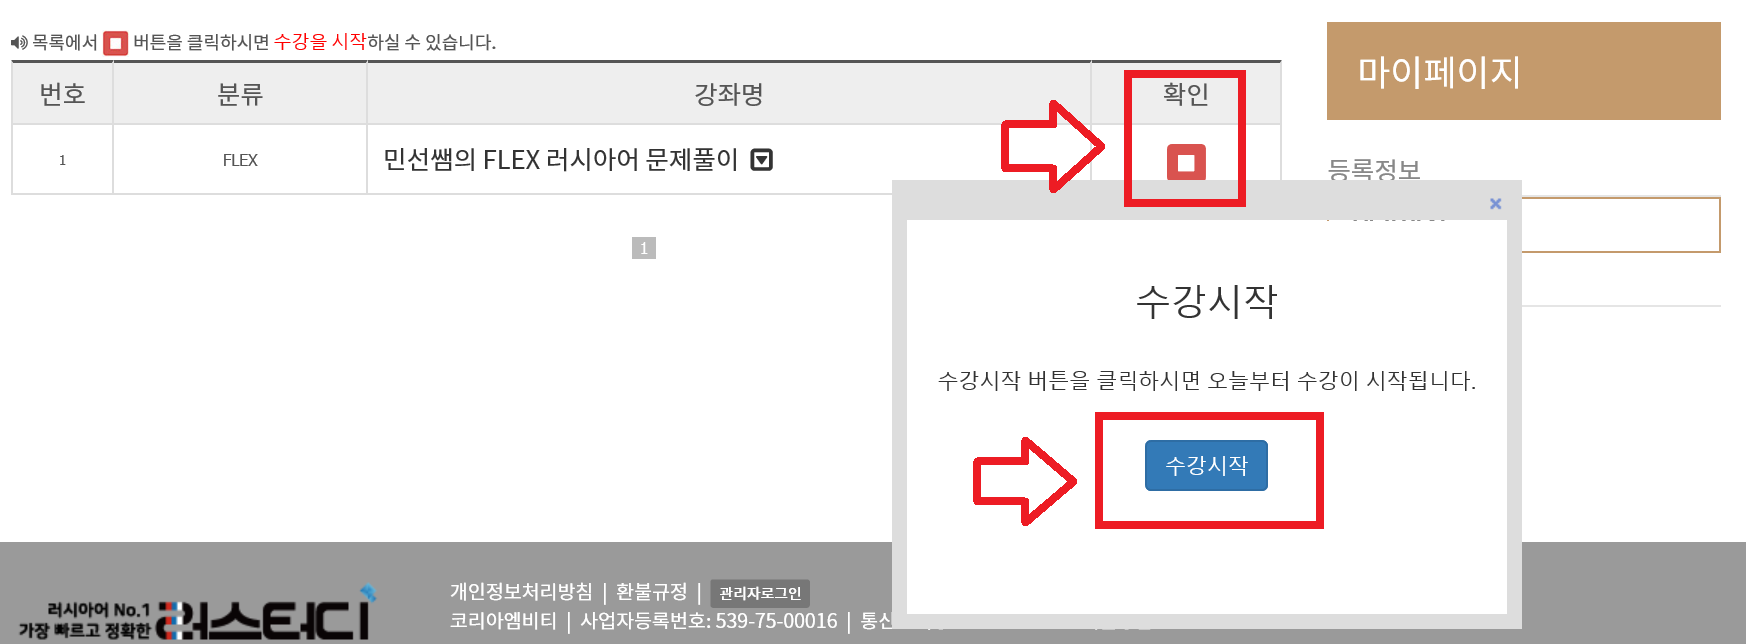This screenshot has height=644, width=1746.
Task: Expand the dropdown icon beside 러시아어 문제풀이
Action: click(x=762, y=160)
